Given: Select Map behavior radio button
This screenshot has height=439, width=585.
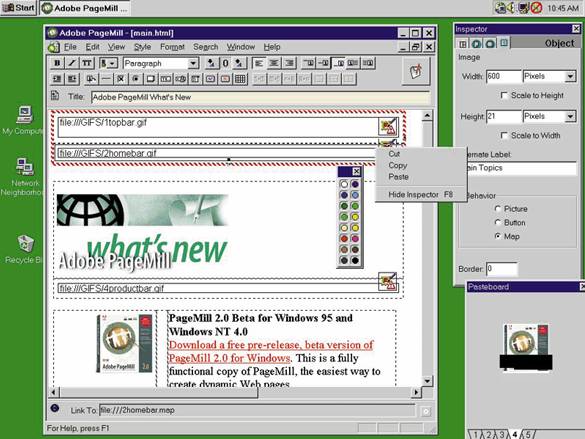Looking at the screenshot, I should [x=497, y=236].
